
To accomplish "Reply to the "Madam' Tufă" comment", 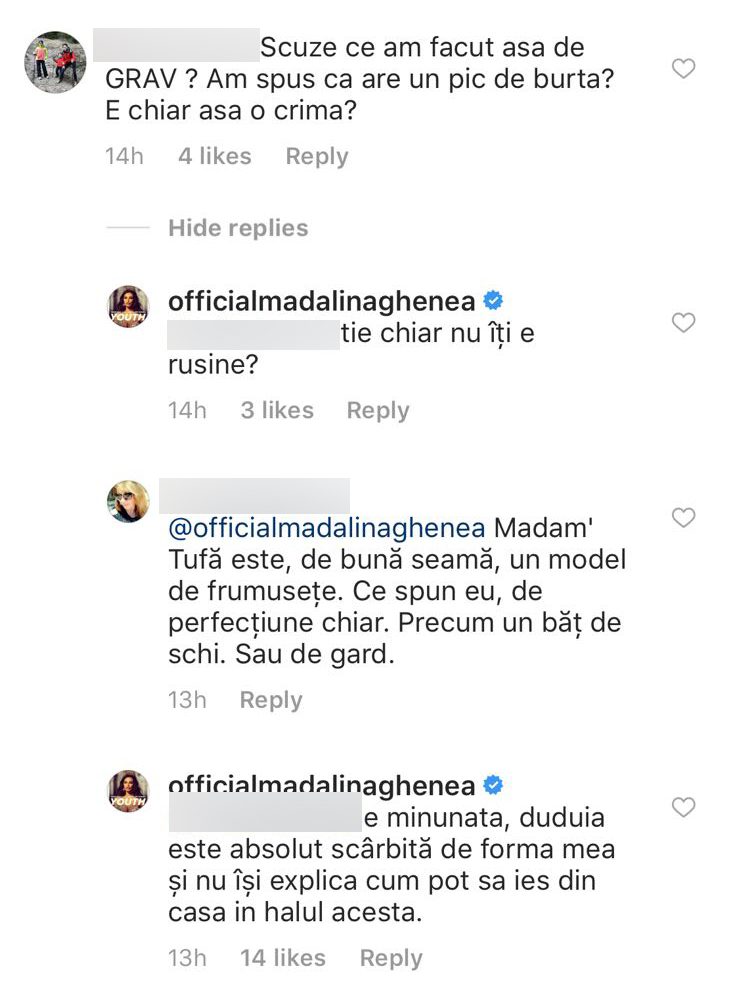I will 271,700.
